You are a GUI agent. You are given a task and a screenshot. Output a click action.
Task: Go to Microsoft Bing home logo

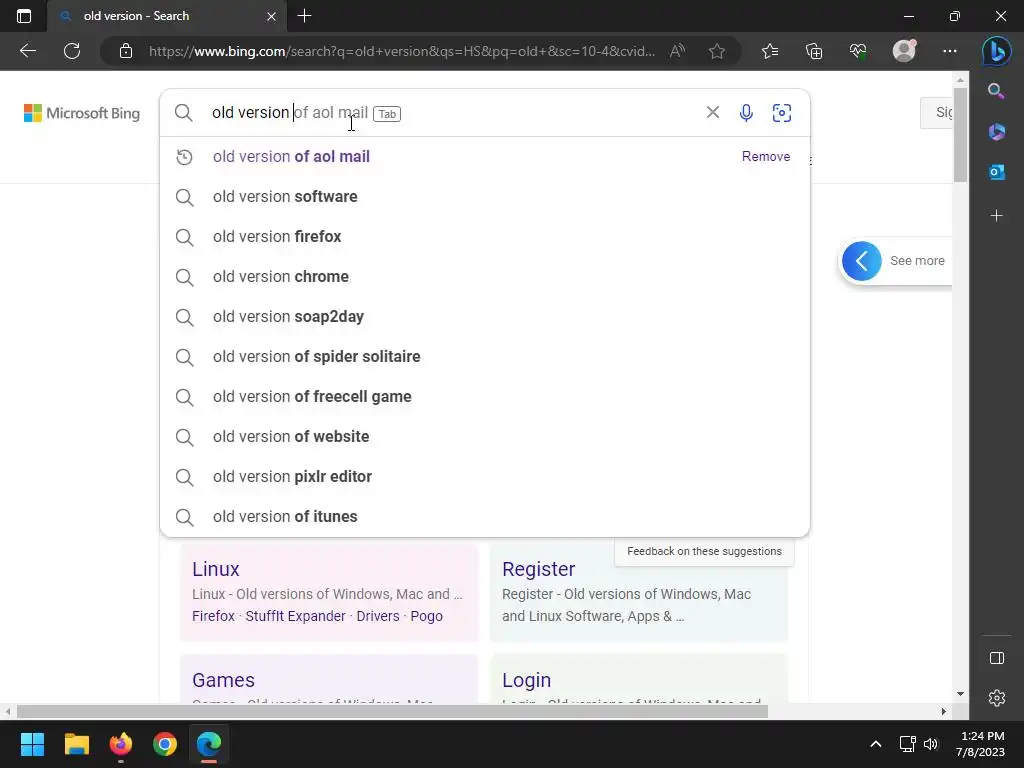coord(82,113)
